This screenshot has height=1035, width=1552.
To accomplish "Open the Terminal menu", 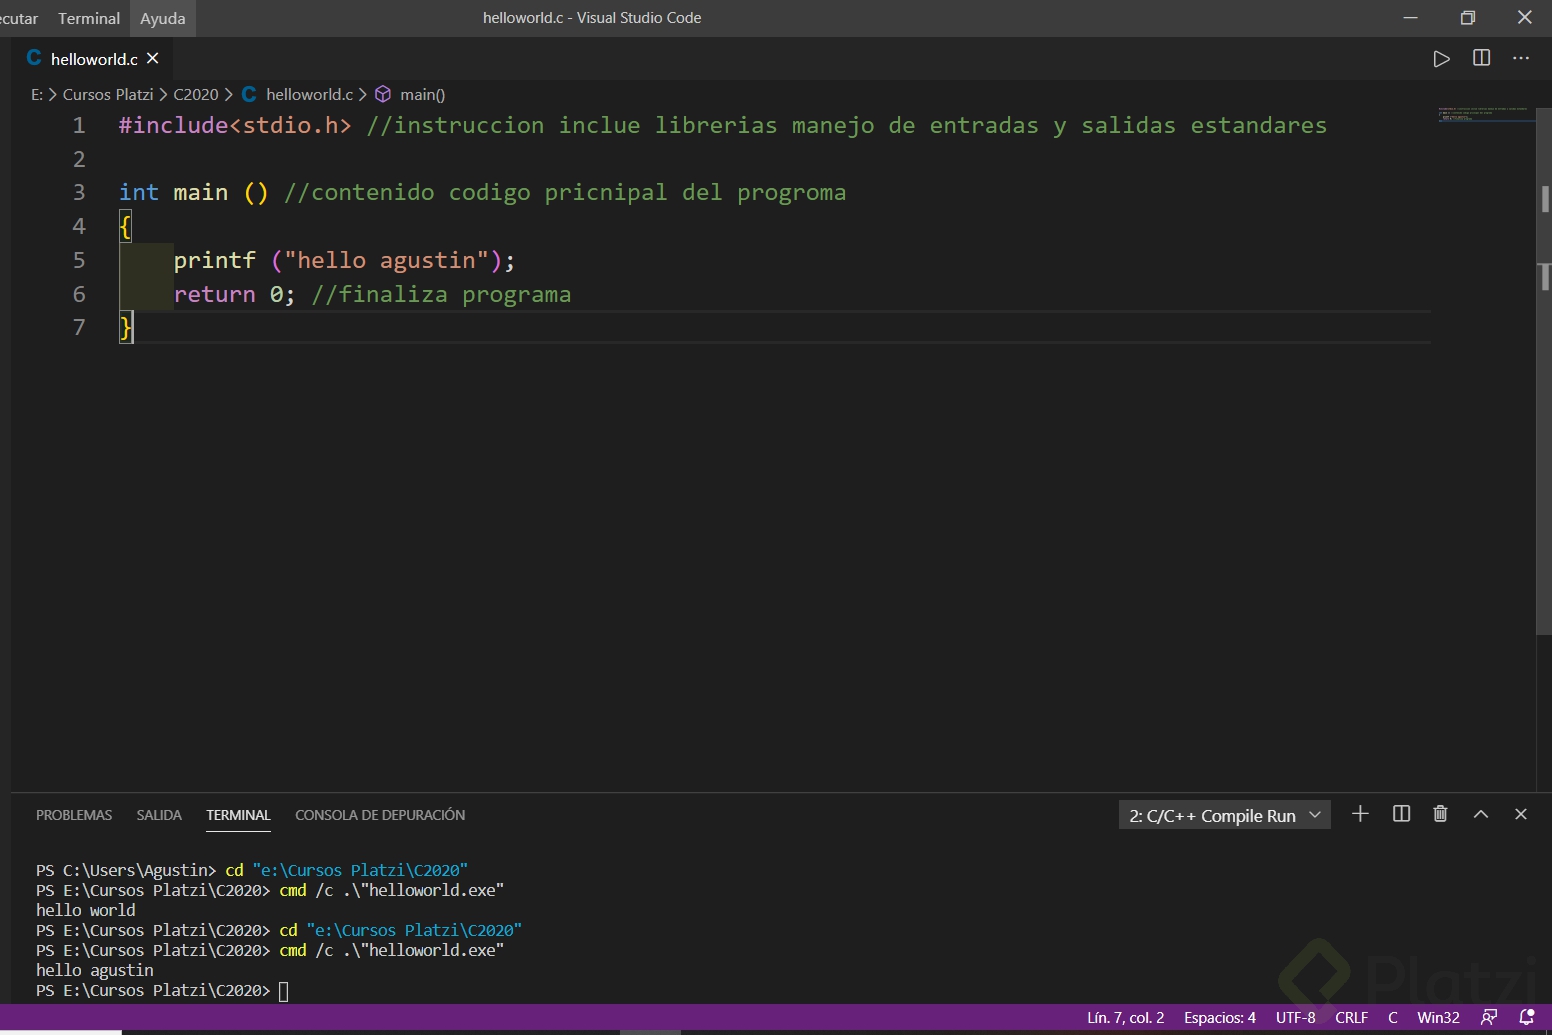I will (89, 18).
